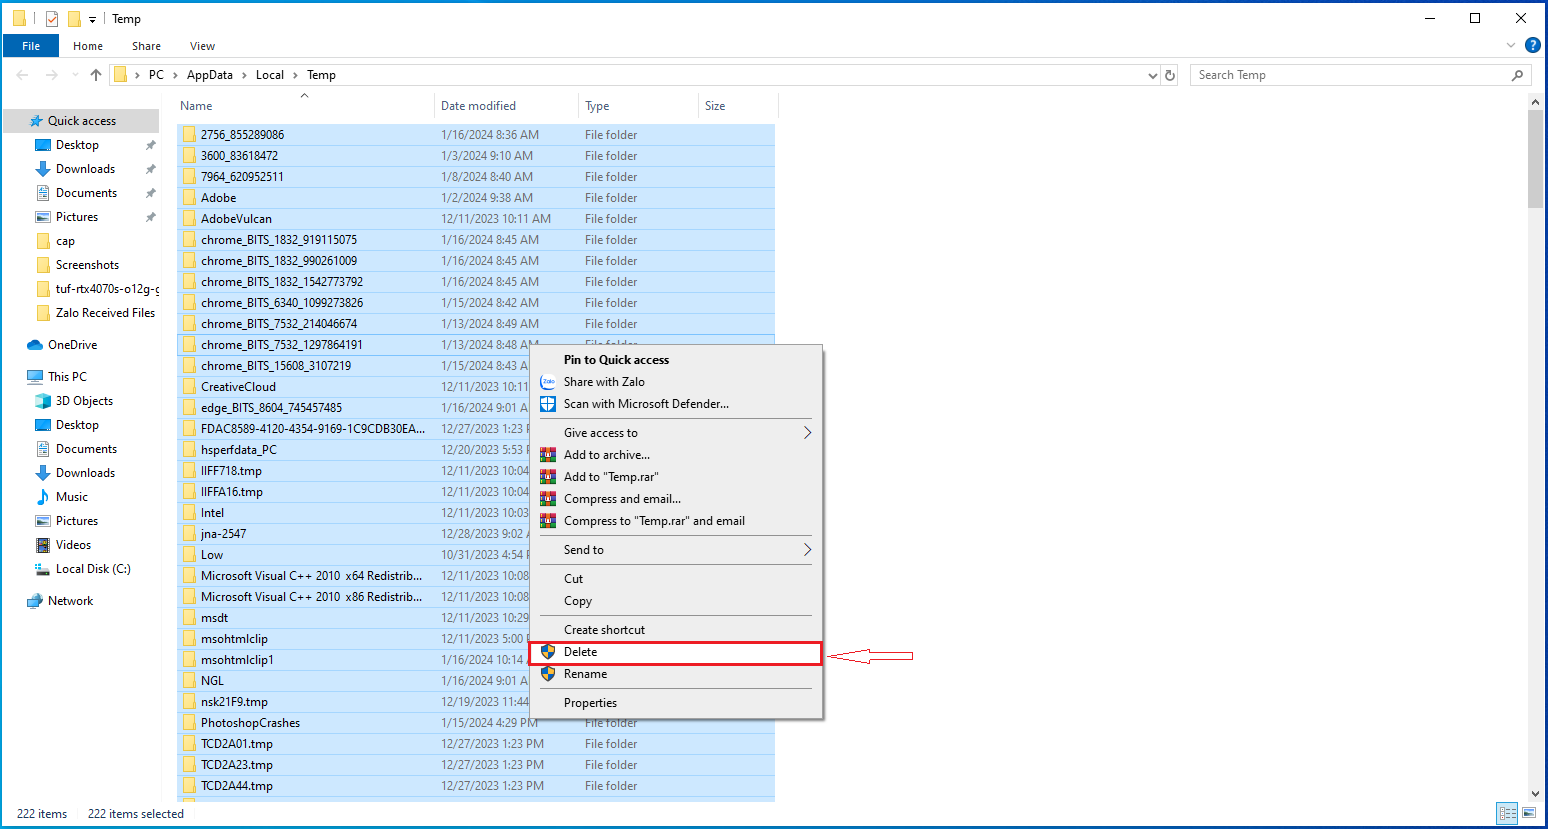Open Music folder in navigation pane
This screenshot has width=1548, height=829.
71,497
